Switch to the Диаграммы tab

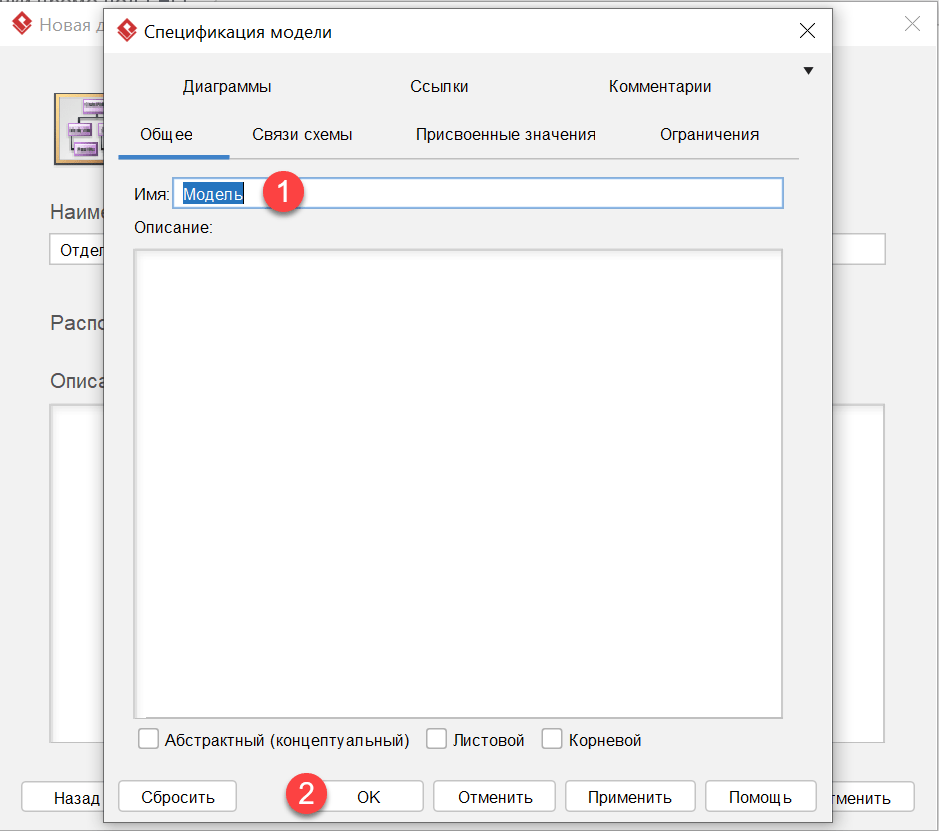point(227,86)
